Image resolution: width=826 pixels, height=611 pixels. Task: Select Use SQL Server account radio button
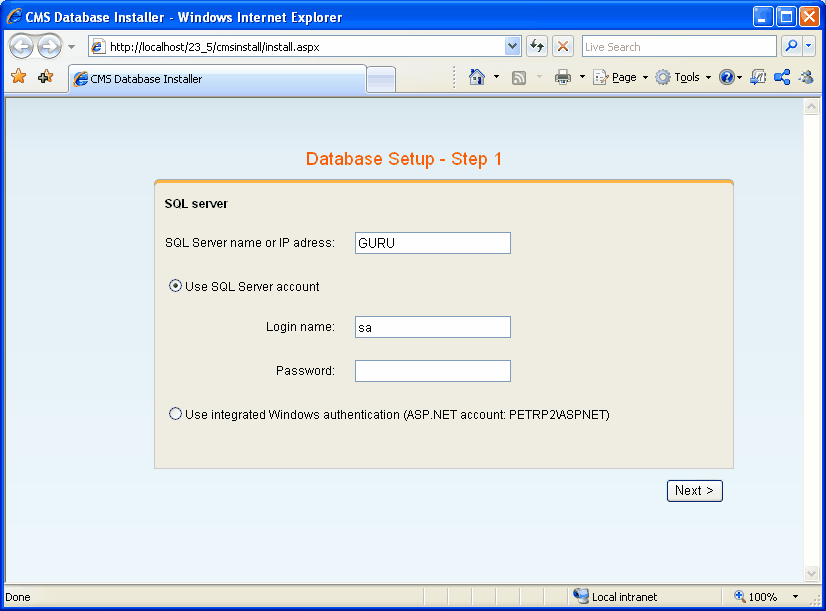tap(175, 286)
